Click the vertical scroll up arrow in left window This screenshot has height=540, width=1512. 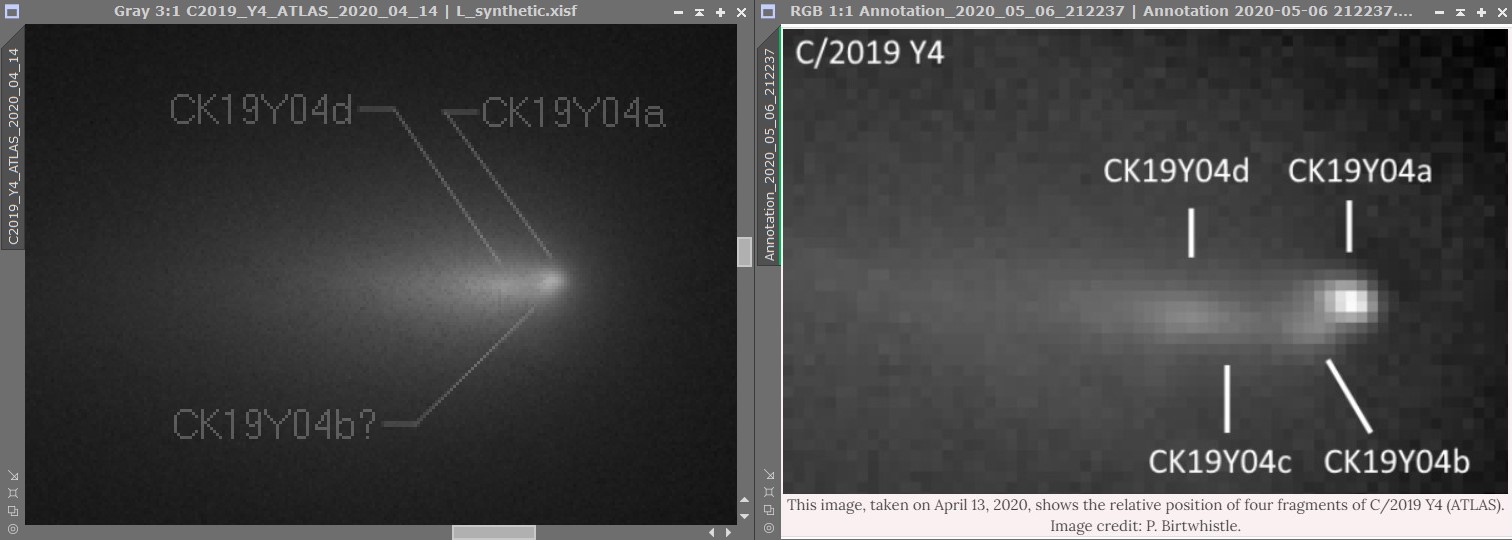click(744, 500)
